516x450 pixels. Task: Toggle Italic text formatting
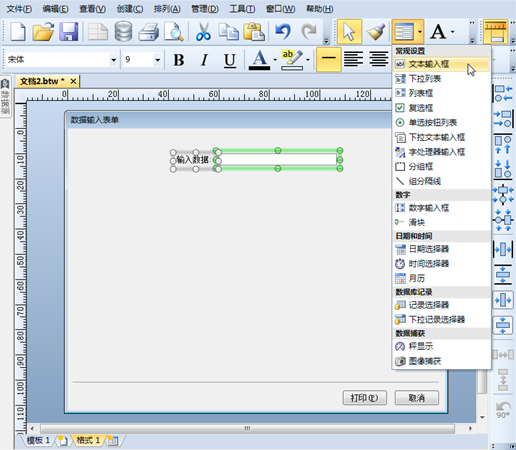(204, 60)
